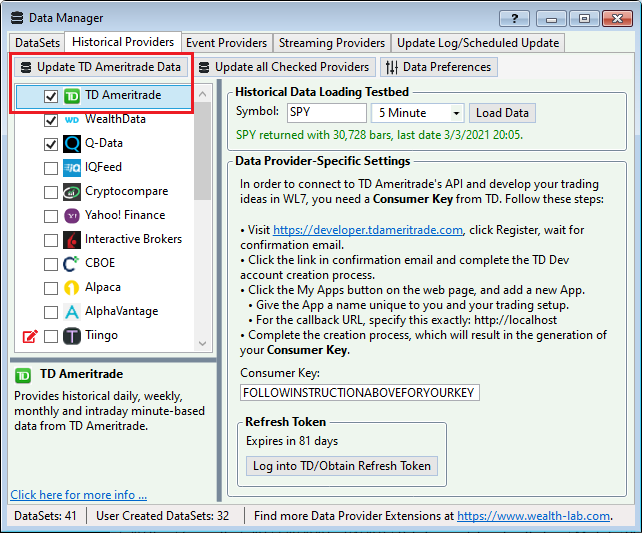
Task: Click the IQFeed provider icon
Action: (x=72, y=168)
